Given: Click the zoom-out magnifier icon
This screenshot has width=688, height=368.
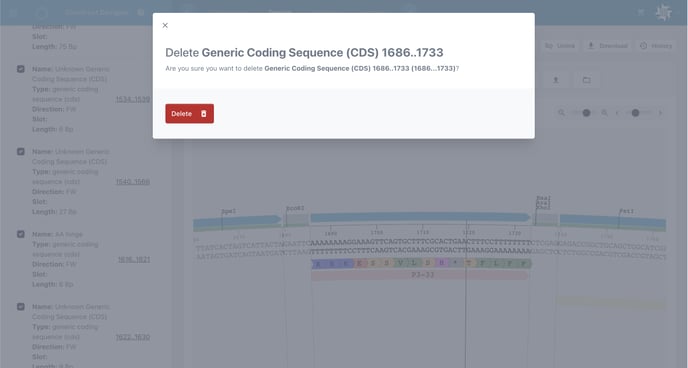Looking at the screenshot, I should click(x=561, y=113).
